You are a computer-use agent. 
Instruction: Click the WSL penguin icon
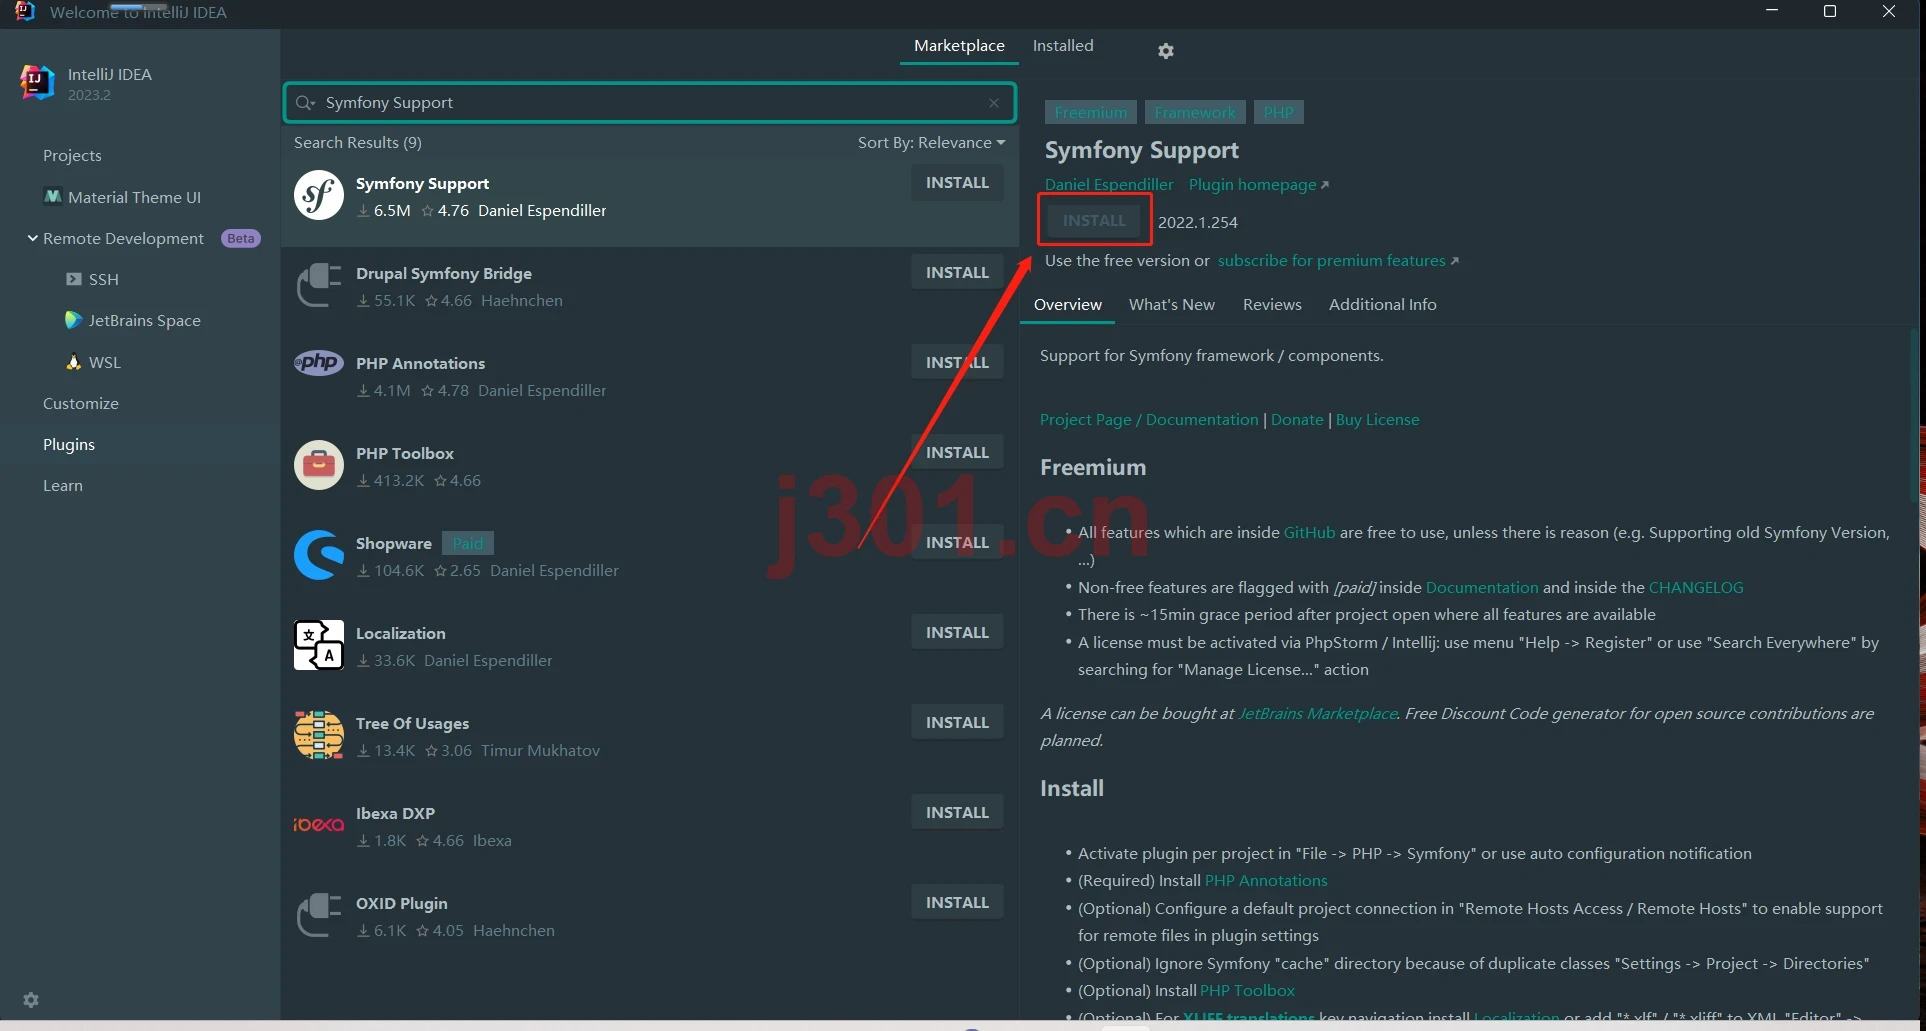click(x=74, y=362)
